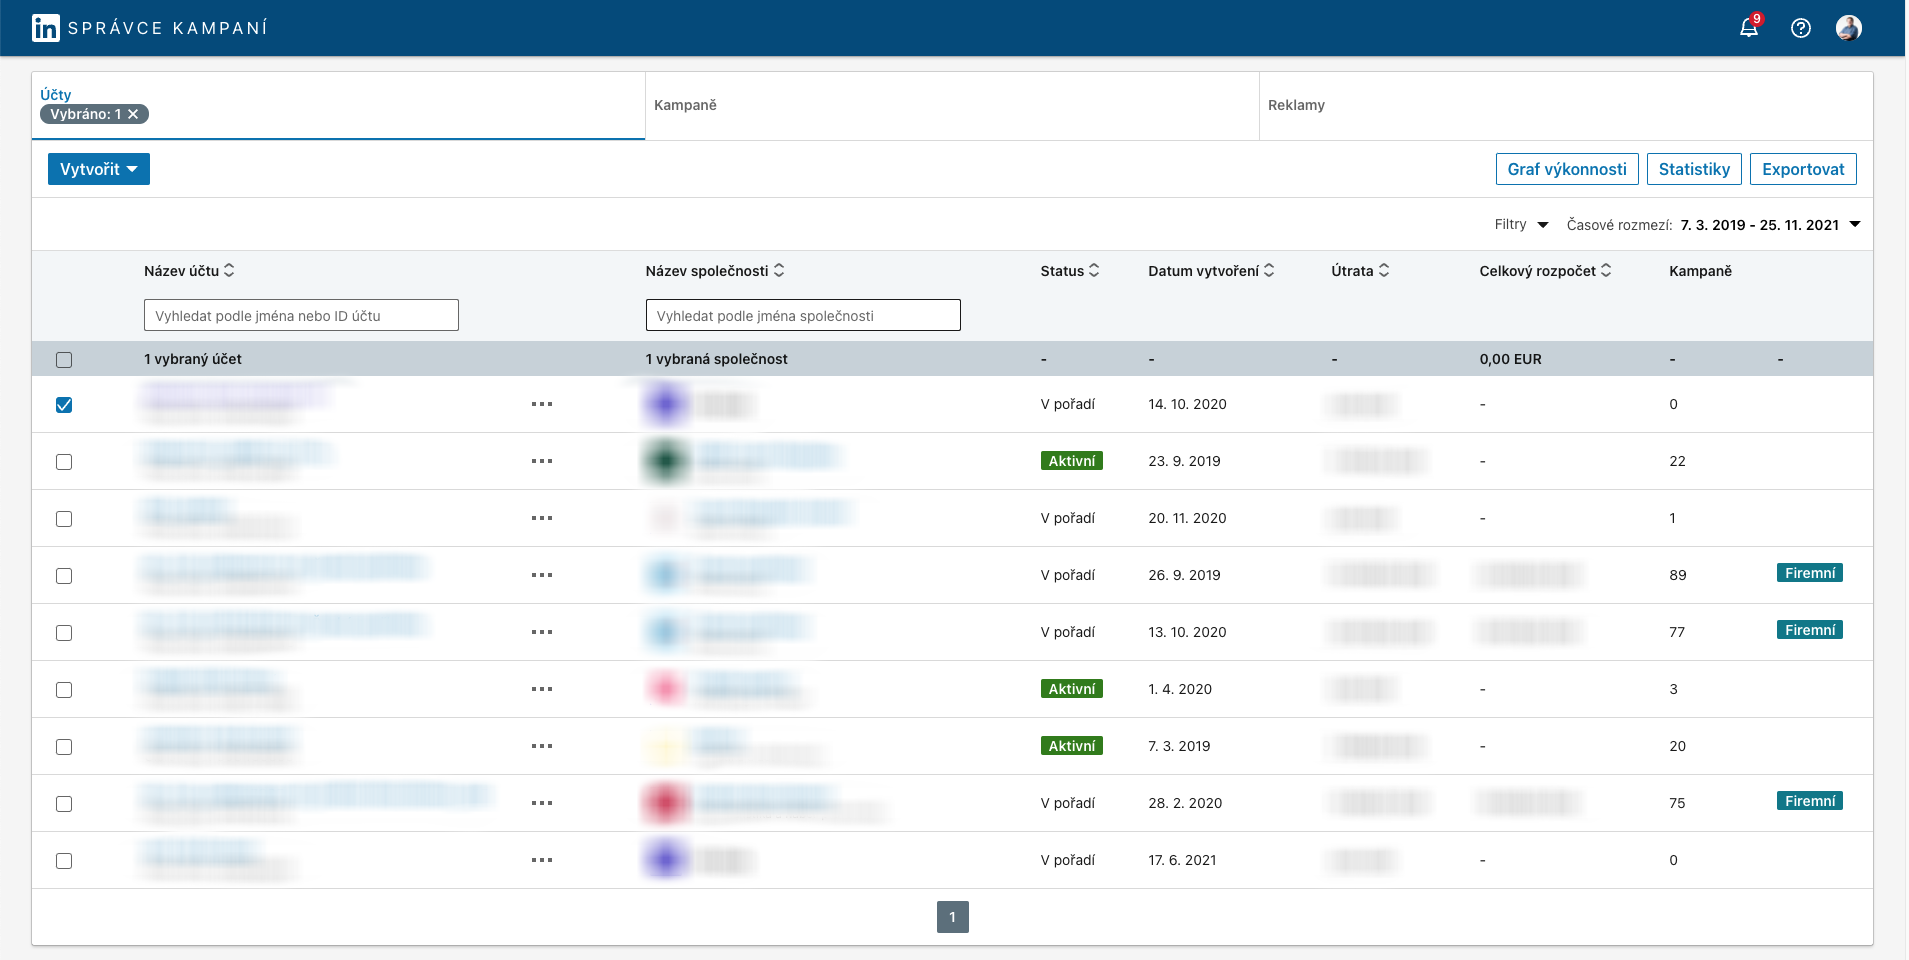The height and width of the screenshot is (960, 1909).
Task: Click the Exportovat button
Action: coord(1802,169)
